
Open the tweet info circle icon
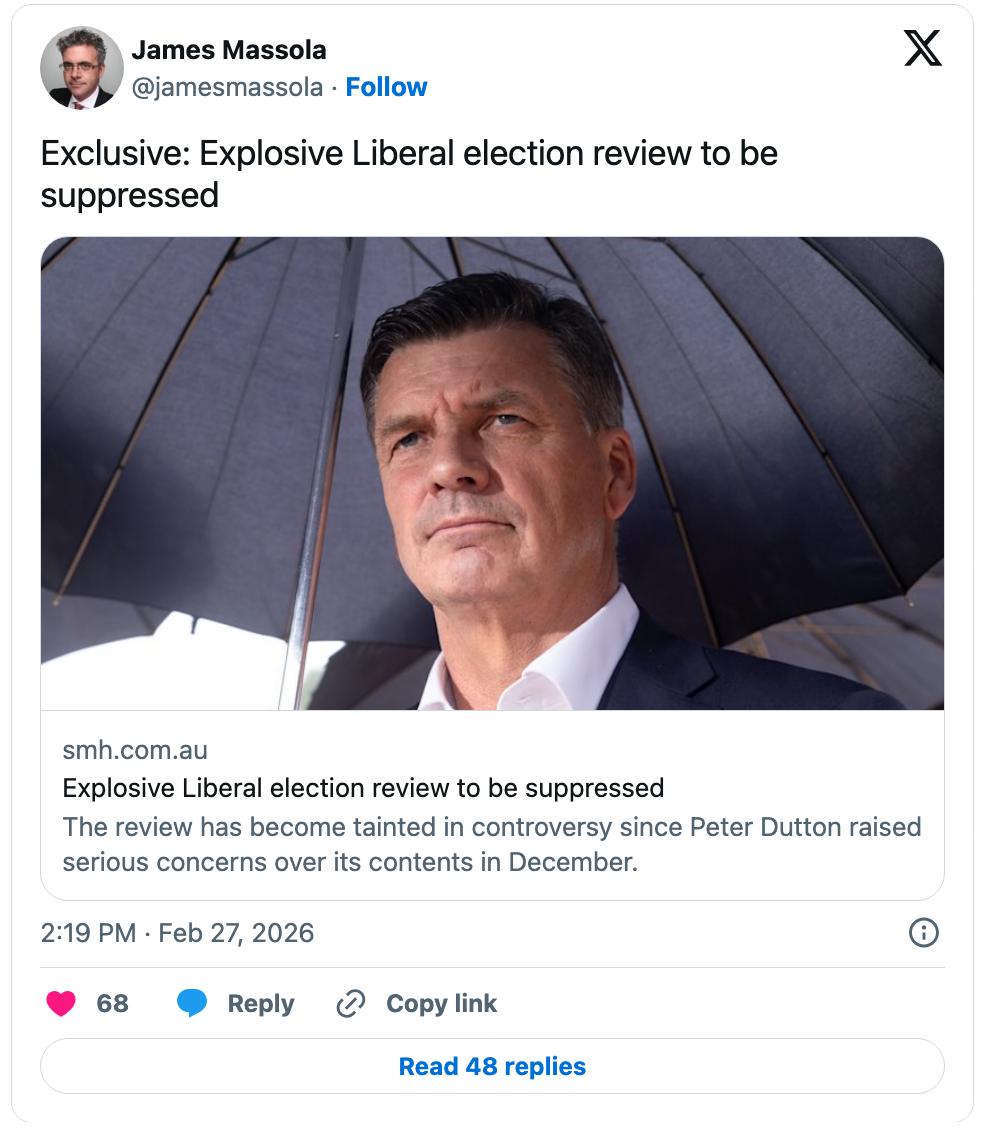click(922, 933)
